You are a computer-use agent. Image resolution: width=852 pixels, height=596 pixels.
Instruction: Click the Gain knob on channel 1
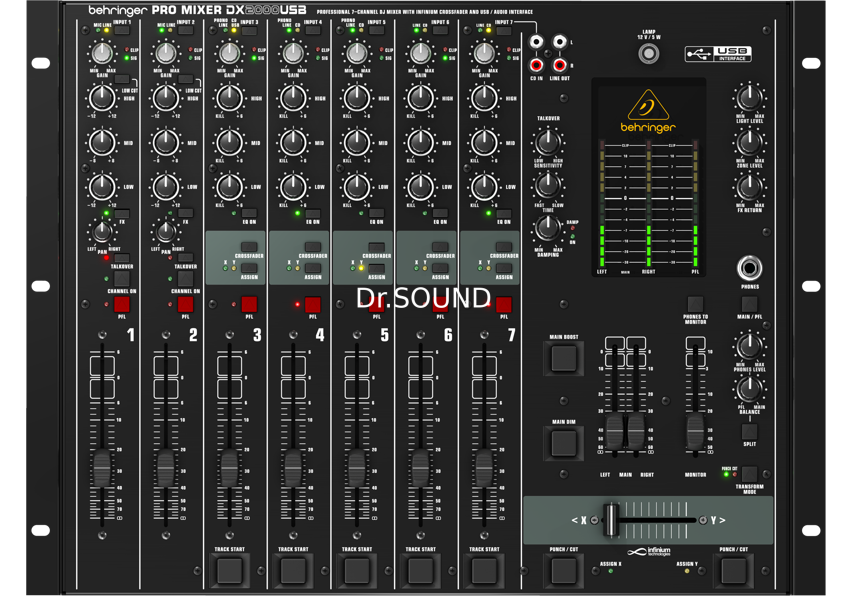[x=102, y=54]
